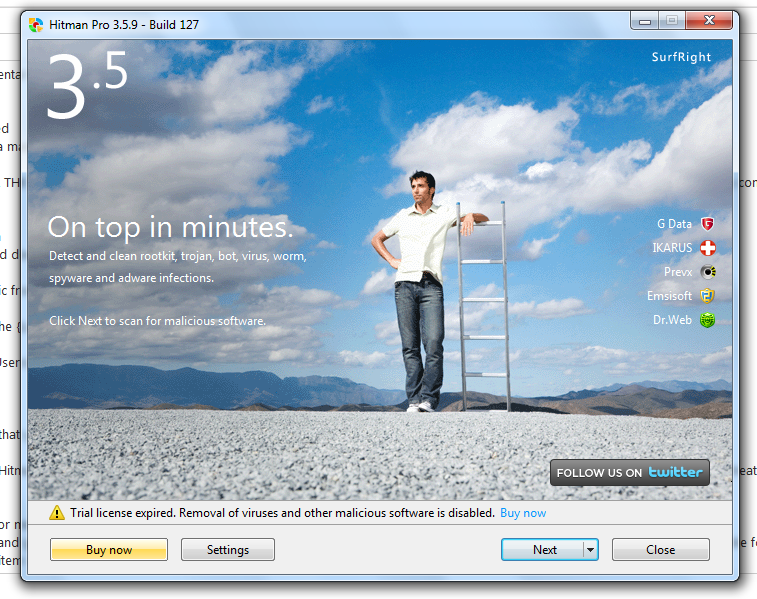Click the Emsisoft shield icon
The height and width of the screenshot is (599, 757).
[x=707, y=296]
